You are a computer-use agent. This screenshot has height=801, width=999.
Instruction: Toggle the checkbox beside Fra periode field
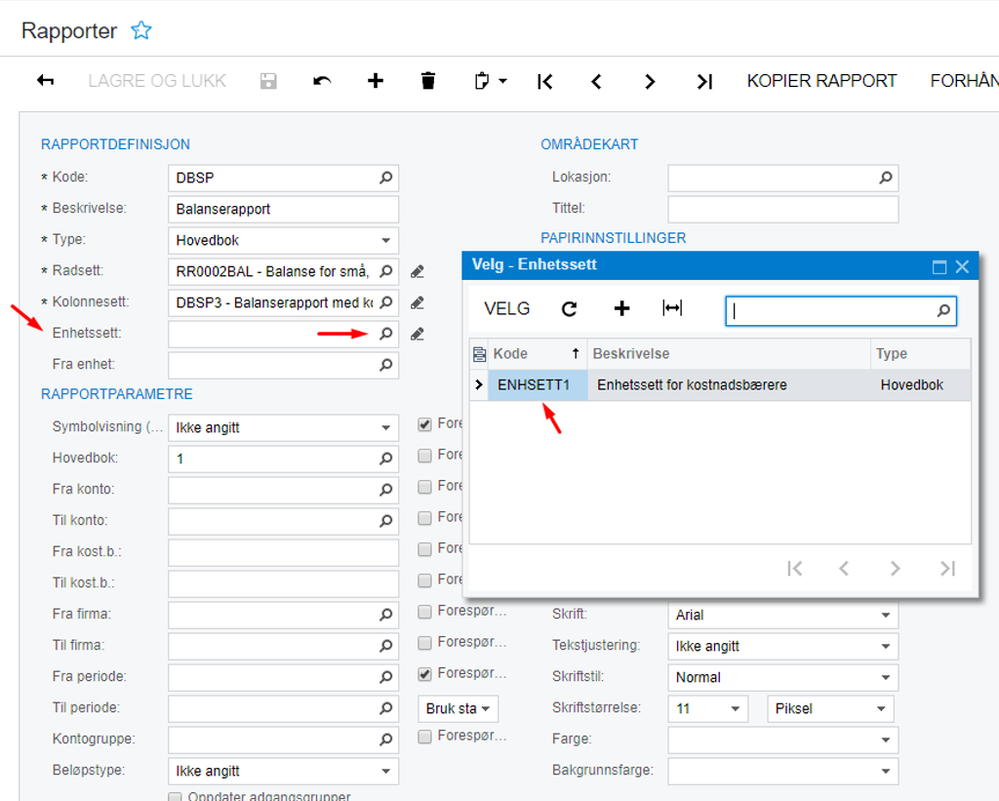pos(425,673)
